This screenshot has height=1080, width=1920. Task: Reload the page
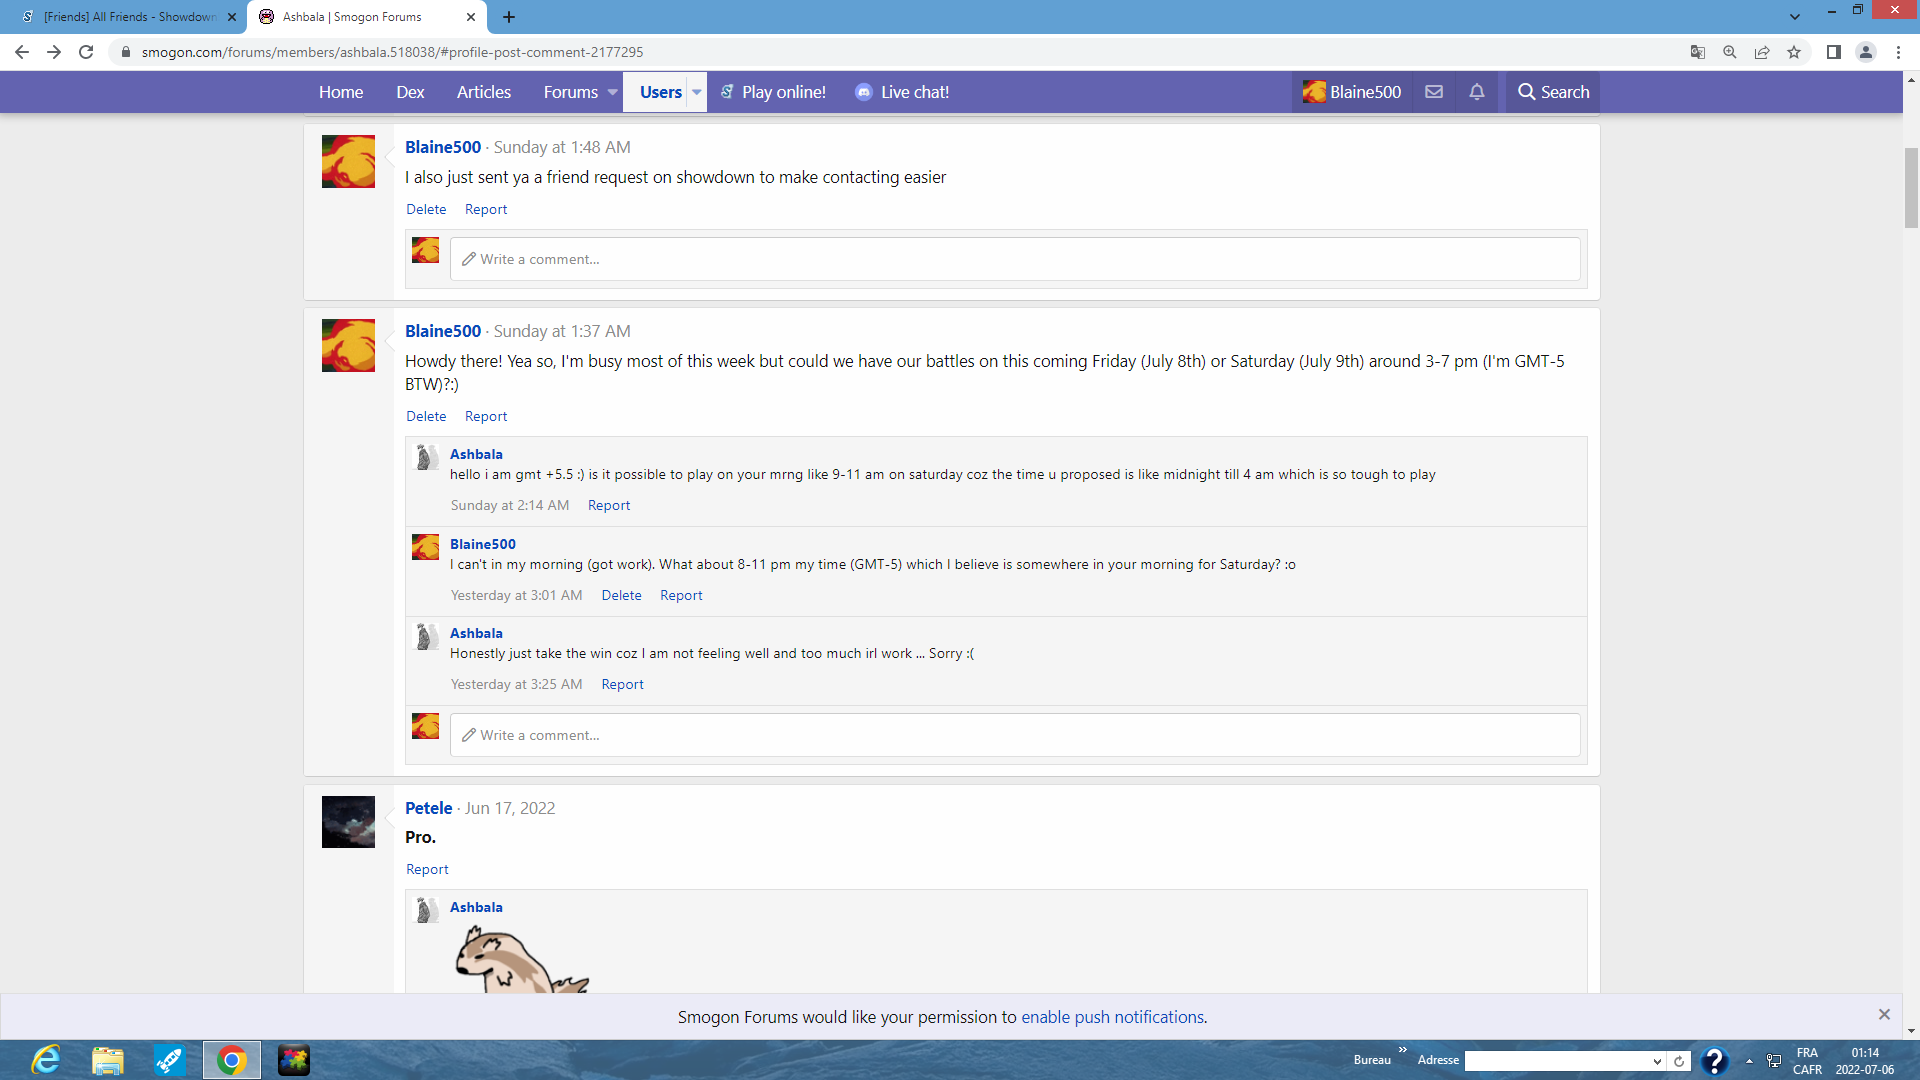point(86,52)
